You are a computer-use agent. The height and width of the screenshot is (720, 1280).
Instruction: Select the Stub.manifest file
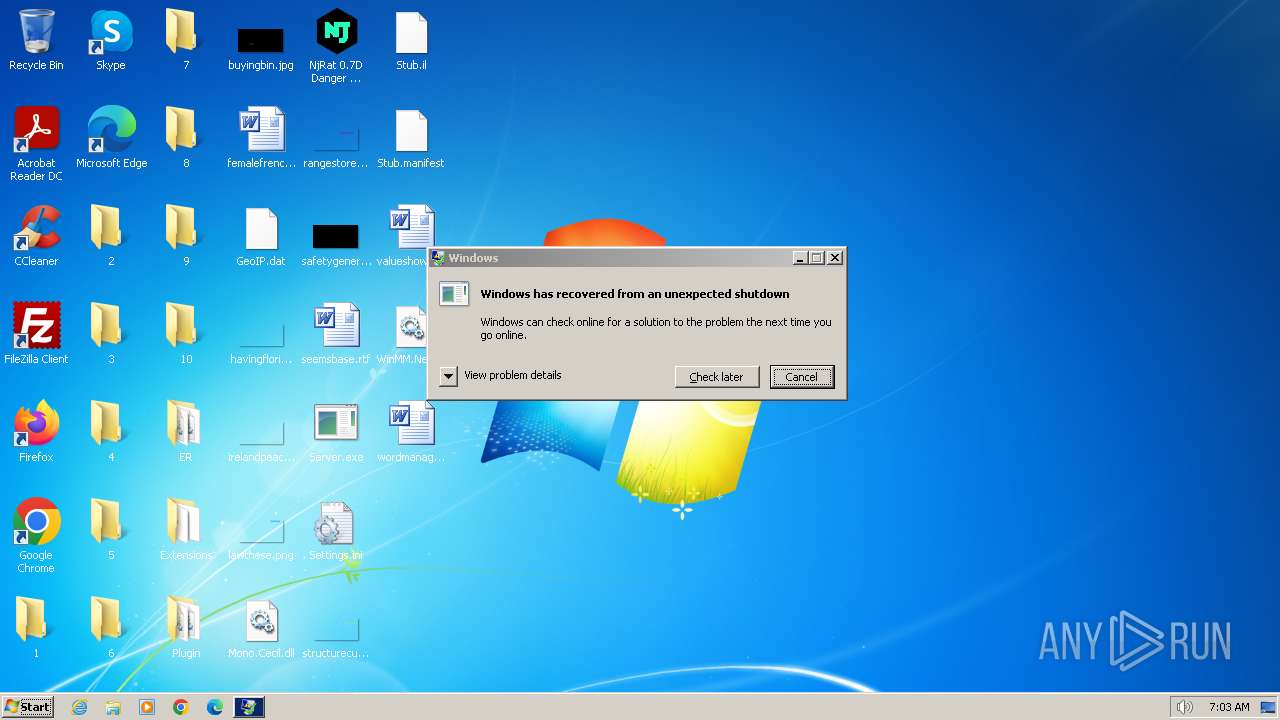[x=411, y=138]
